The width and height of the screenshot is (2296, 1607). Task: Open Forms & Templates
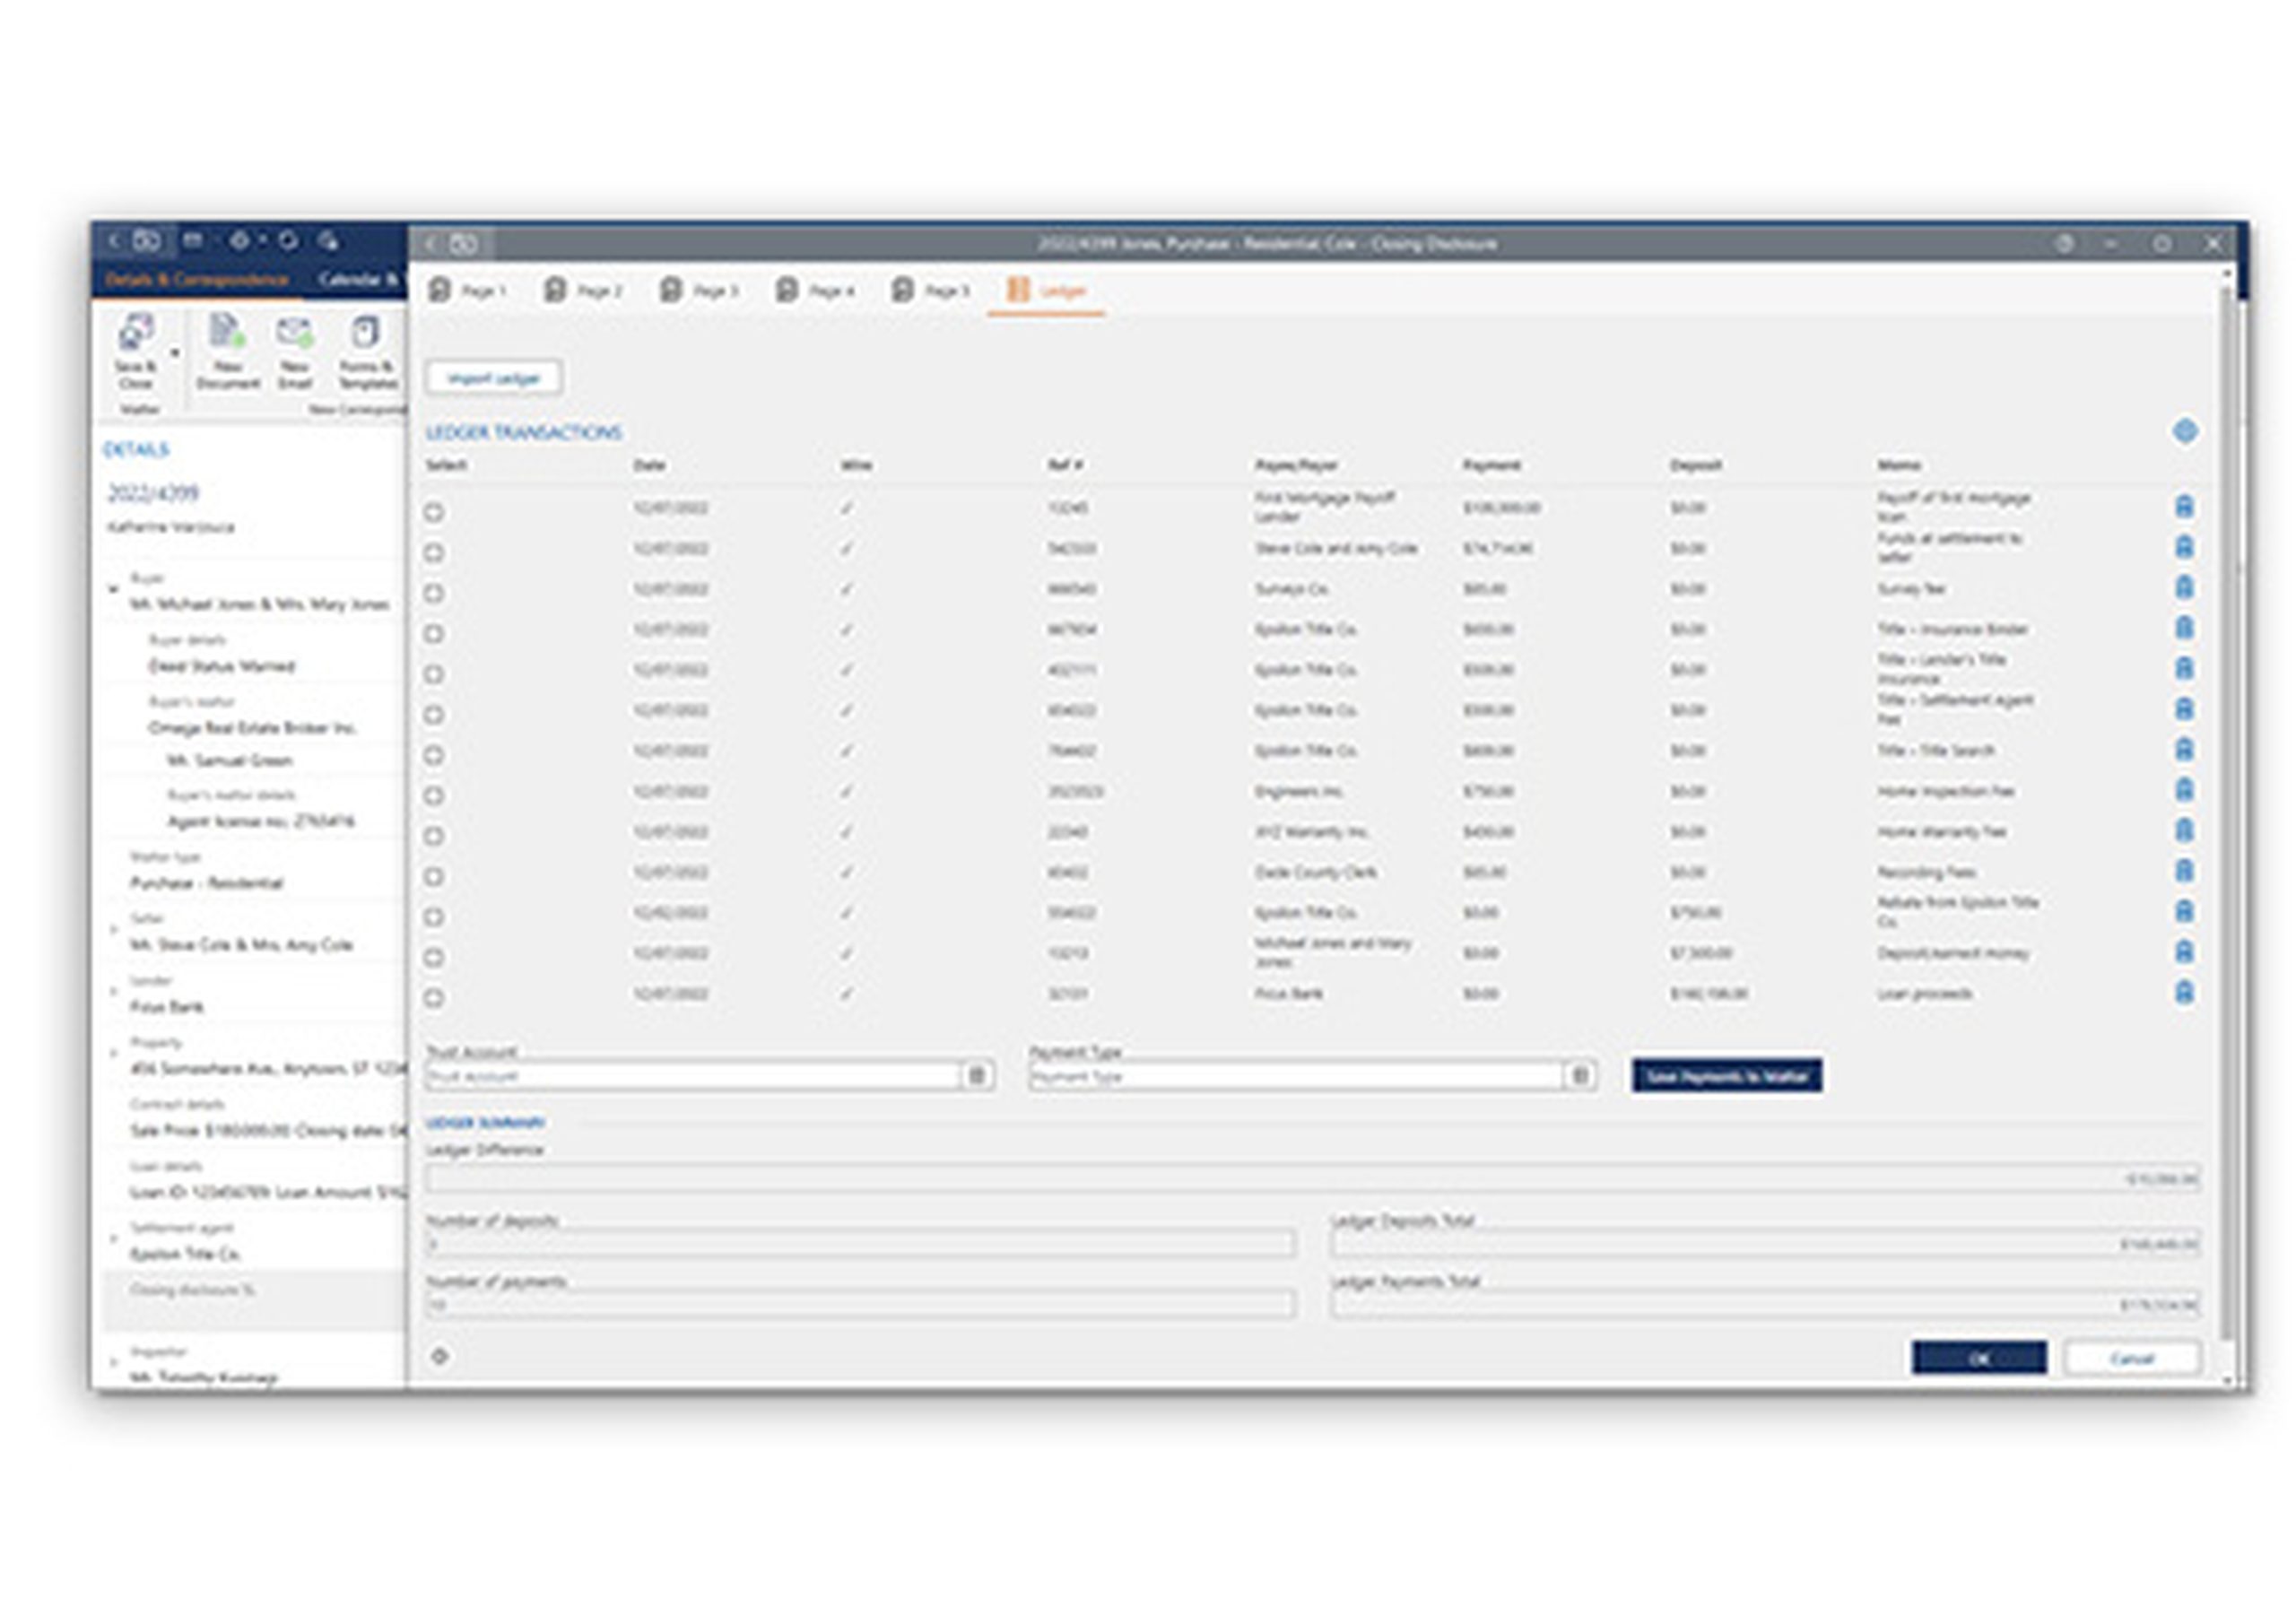click(x=366, y=334)
